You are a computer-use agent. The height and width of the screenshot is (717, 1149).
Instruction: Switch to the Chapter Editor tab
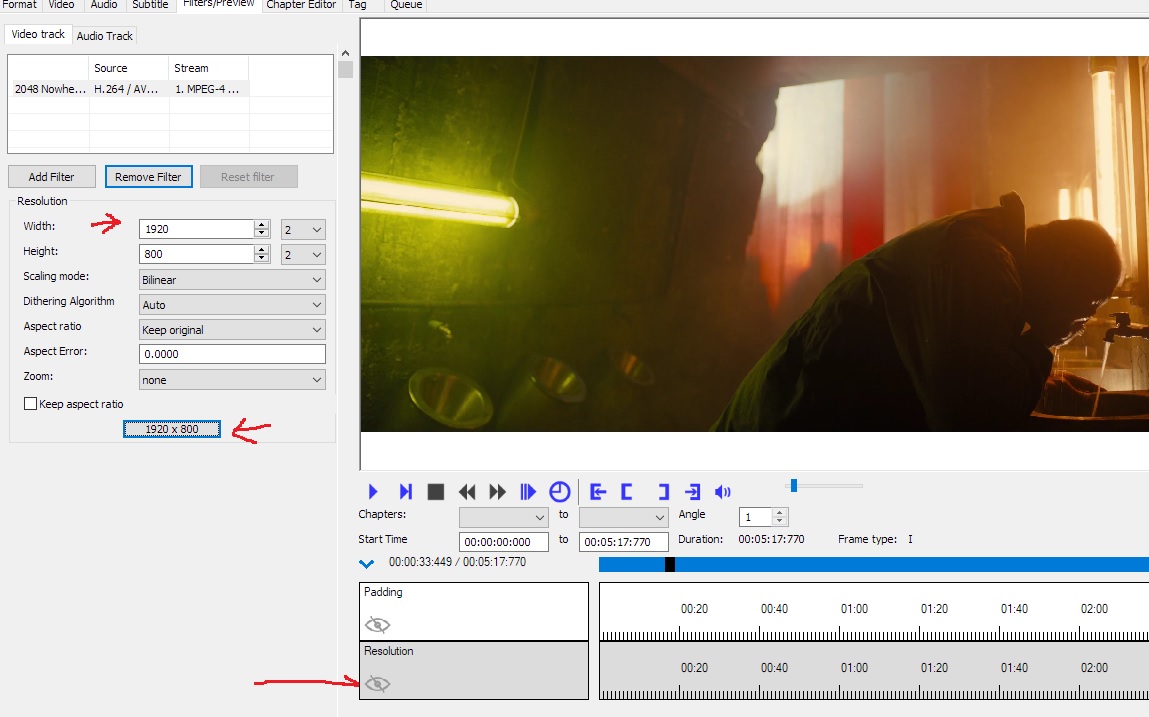coord(301,5)
